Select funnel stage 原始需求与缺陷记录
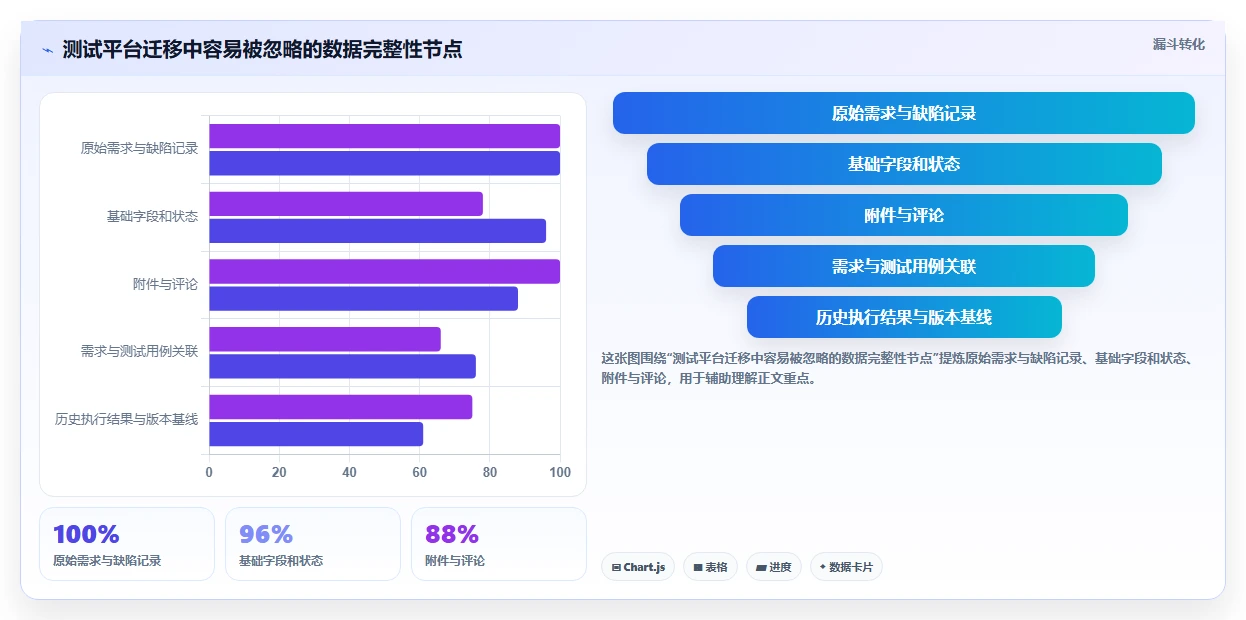This screenshot has height=620, width=1246. pyautogui.click(x=903, y=113)
